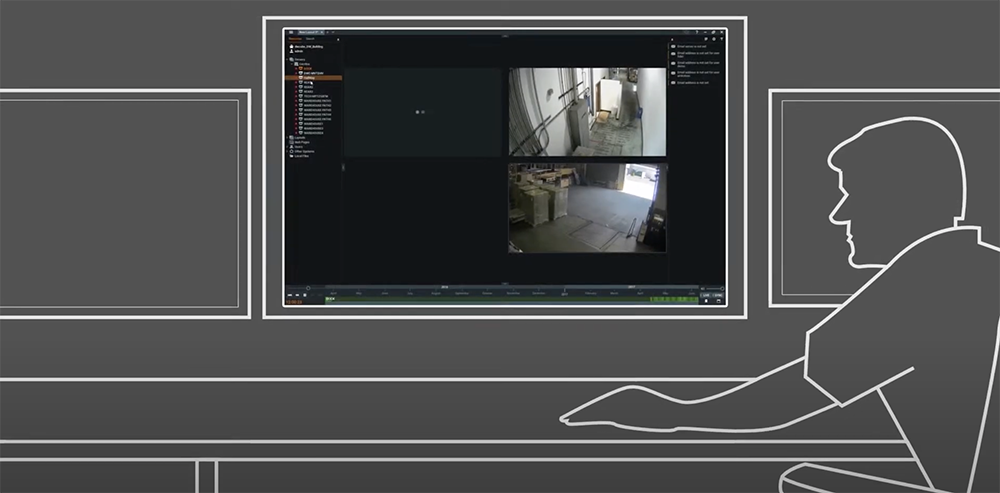Adjust the playback speed slider
1000x493 pixels.
tap(308, 288)
